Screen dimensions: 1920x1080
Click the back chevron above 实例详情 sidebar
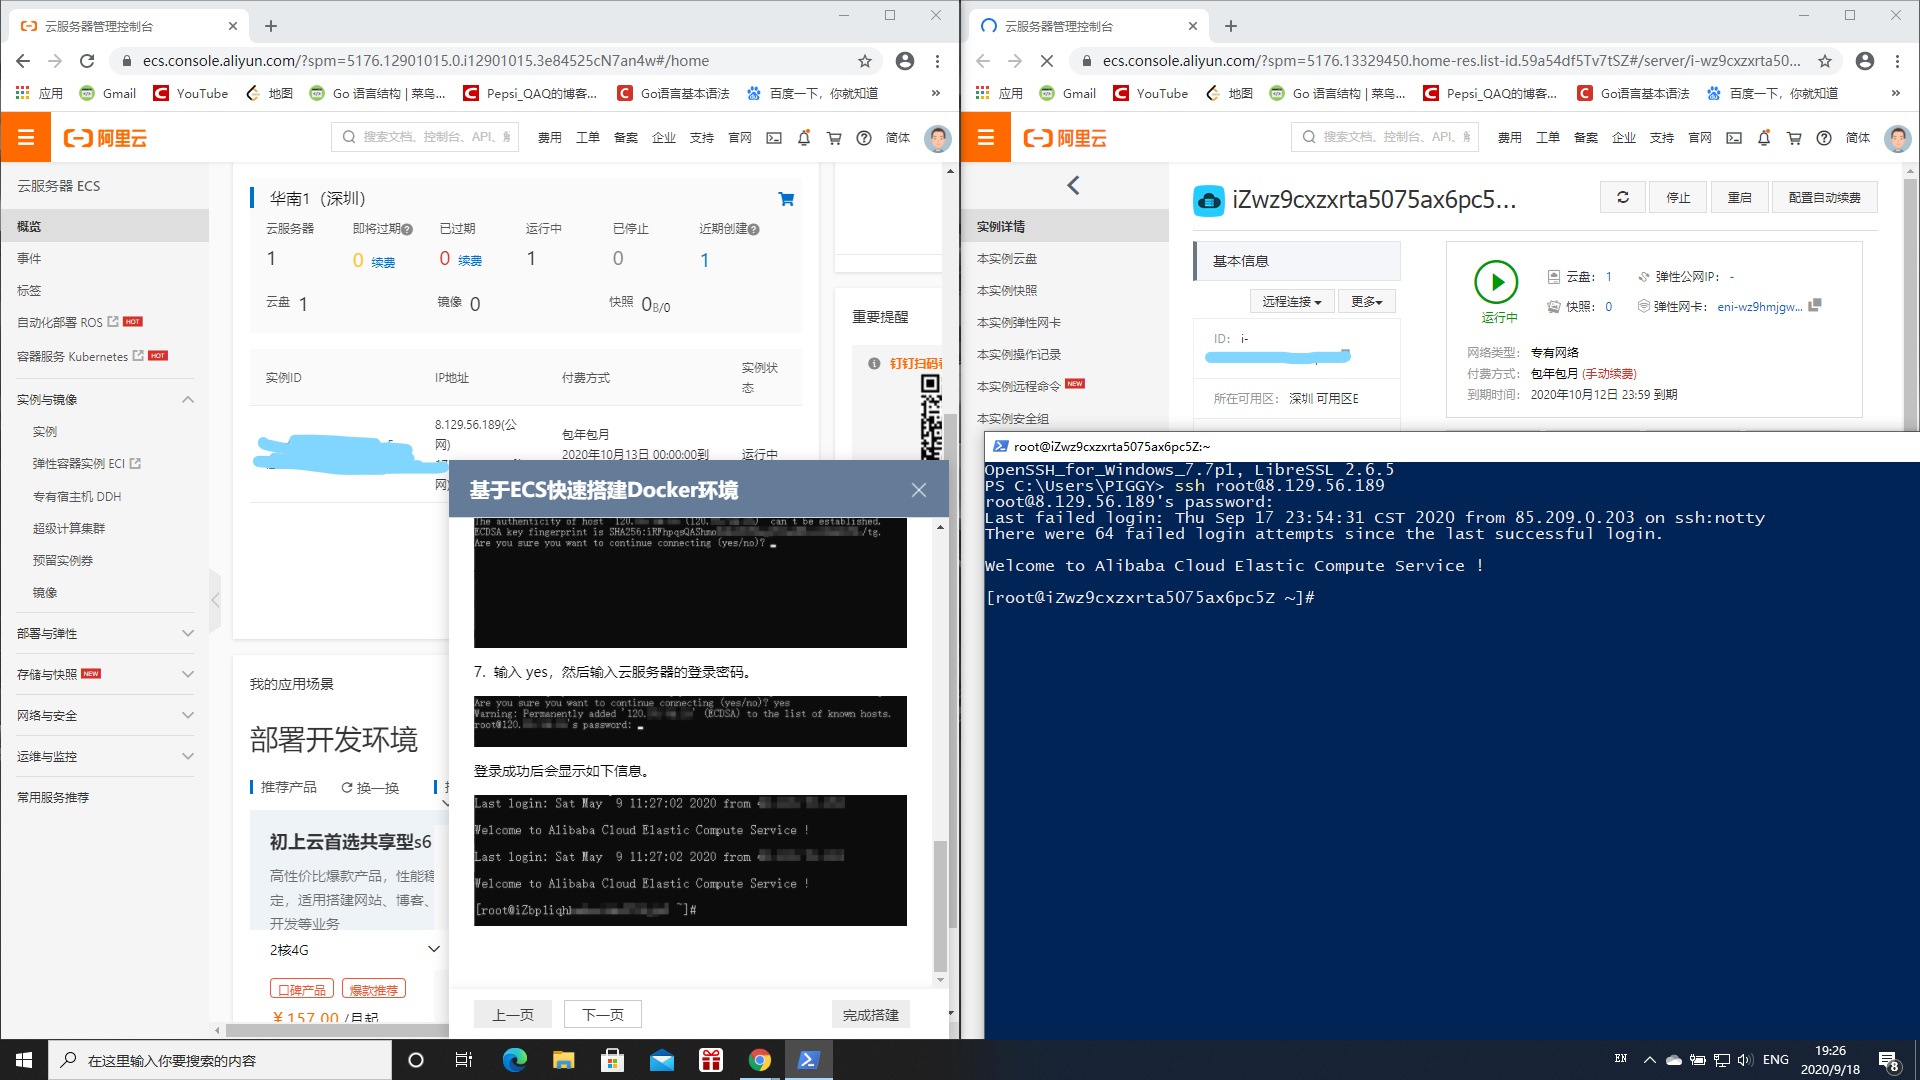pos(1073,185)
